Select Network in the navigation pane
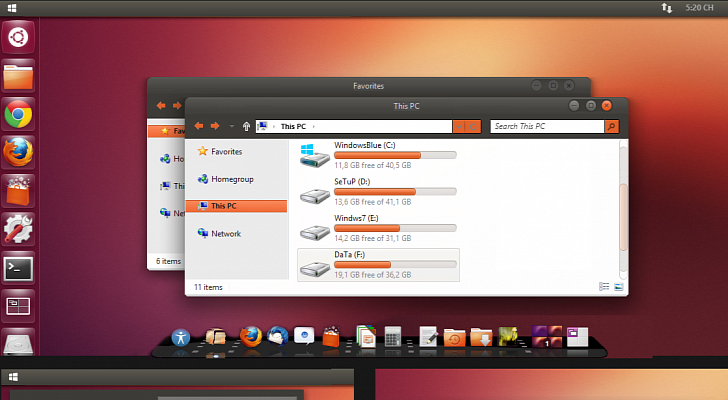The width and height of the screenshot is (728, 400). (225, 233)
